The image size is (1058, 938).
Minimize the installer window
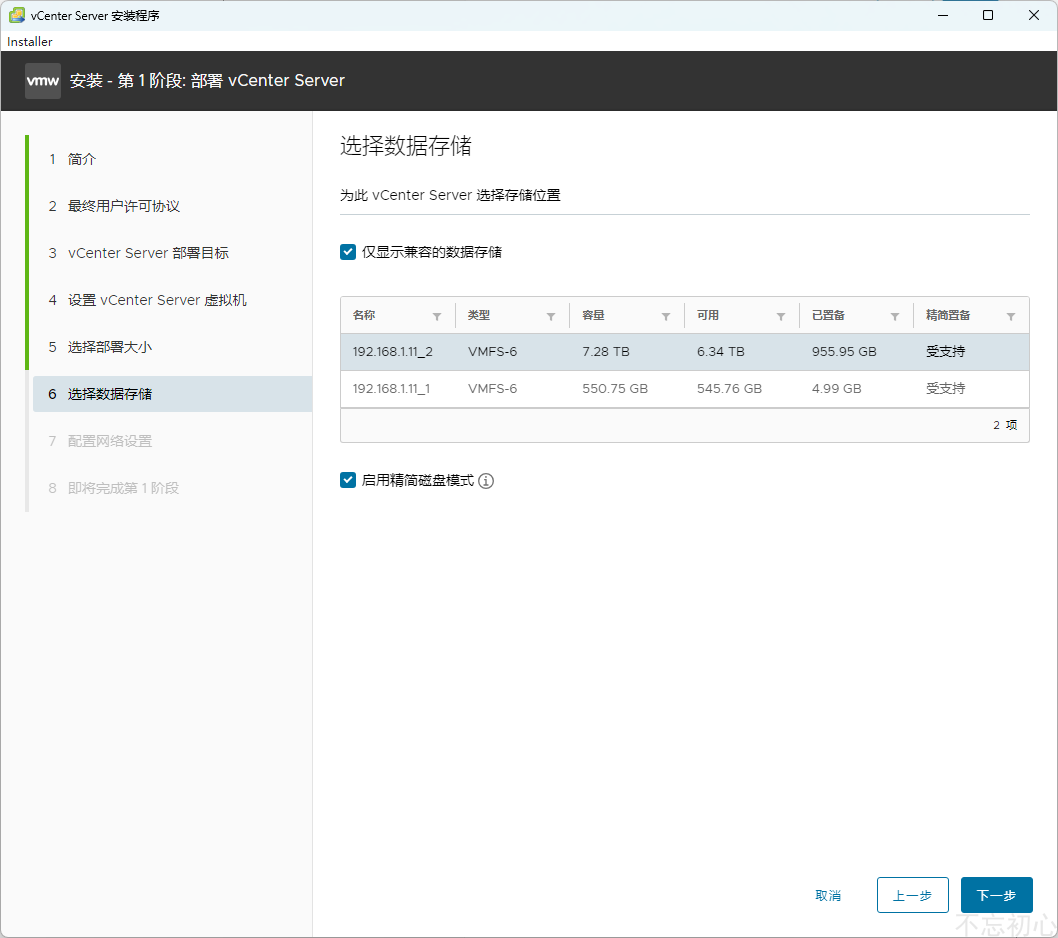(943, 16)
